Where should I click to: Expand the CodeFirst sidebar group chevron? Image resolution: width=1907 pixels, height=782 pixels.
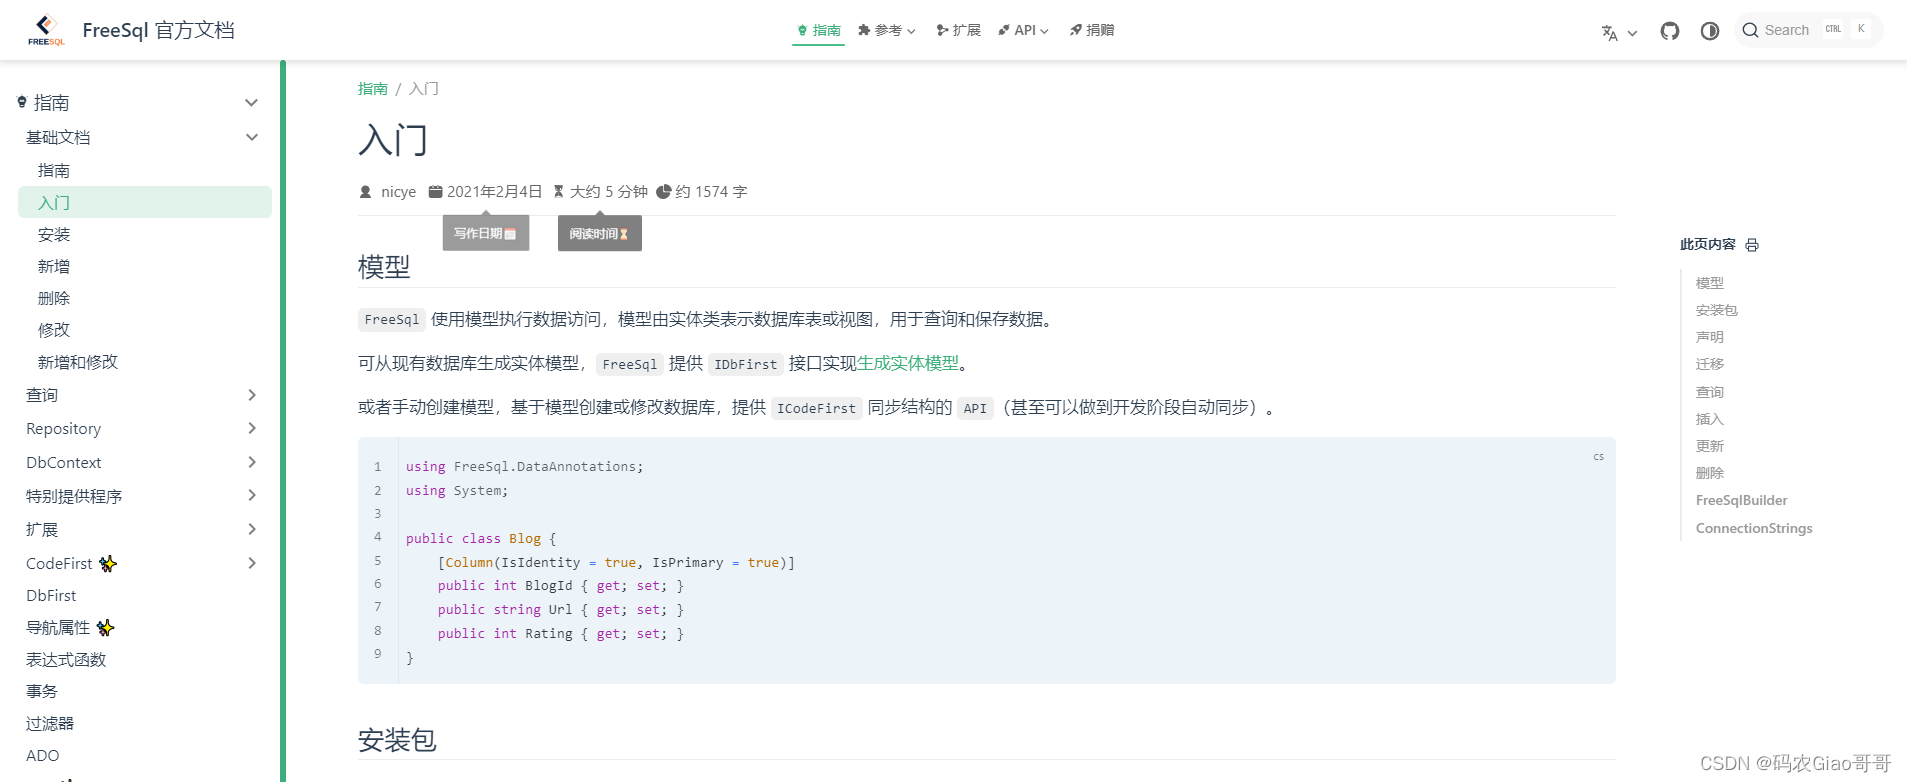pos(252,563)
